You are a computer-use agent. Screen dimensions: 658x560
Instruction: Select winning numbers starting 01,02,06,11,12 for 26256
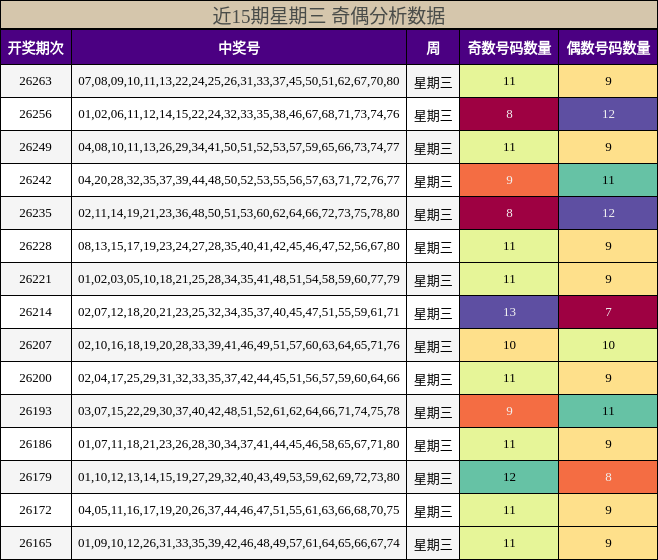coord(239,114)
